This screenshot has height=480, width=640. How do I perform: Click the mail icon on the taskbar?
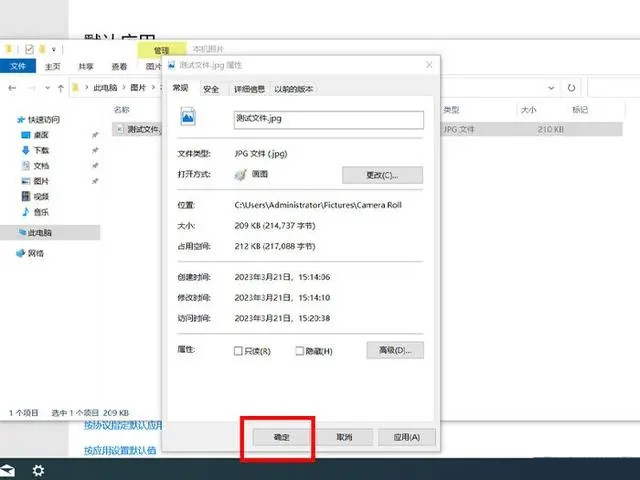pyautogui.click(x=7, y=471)
